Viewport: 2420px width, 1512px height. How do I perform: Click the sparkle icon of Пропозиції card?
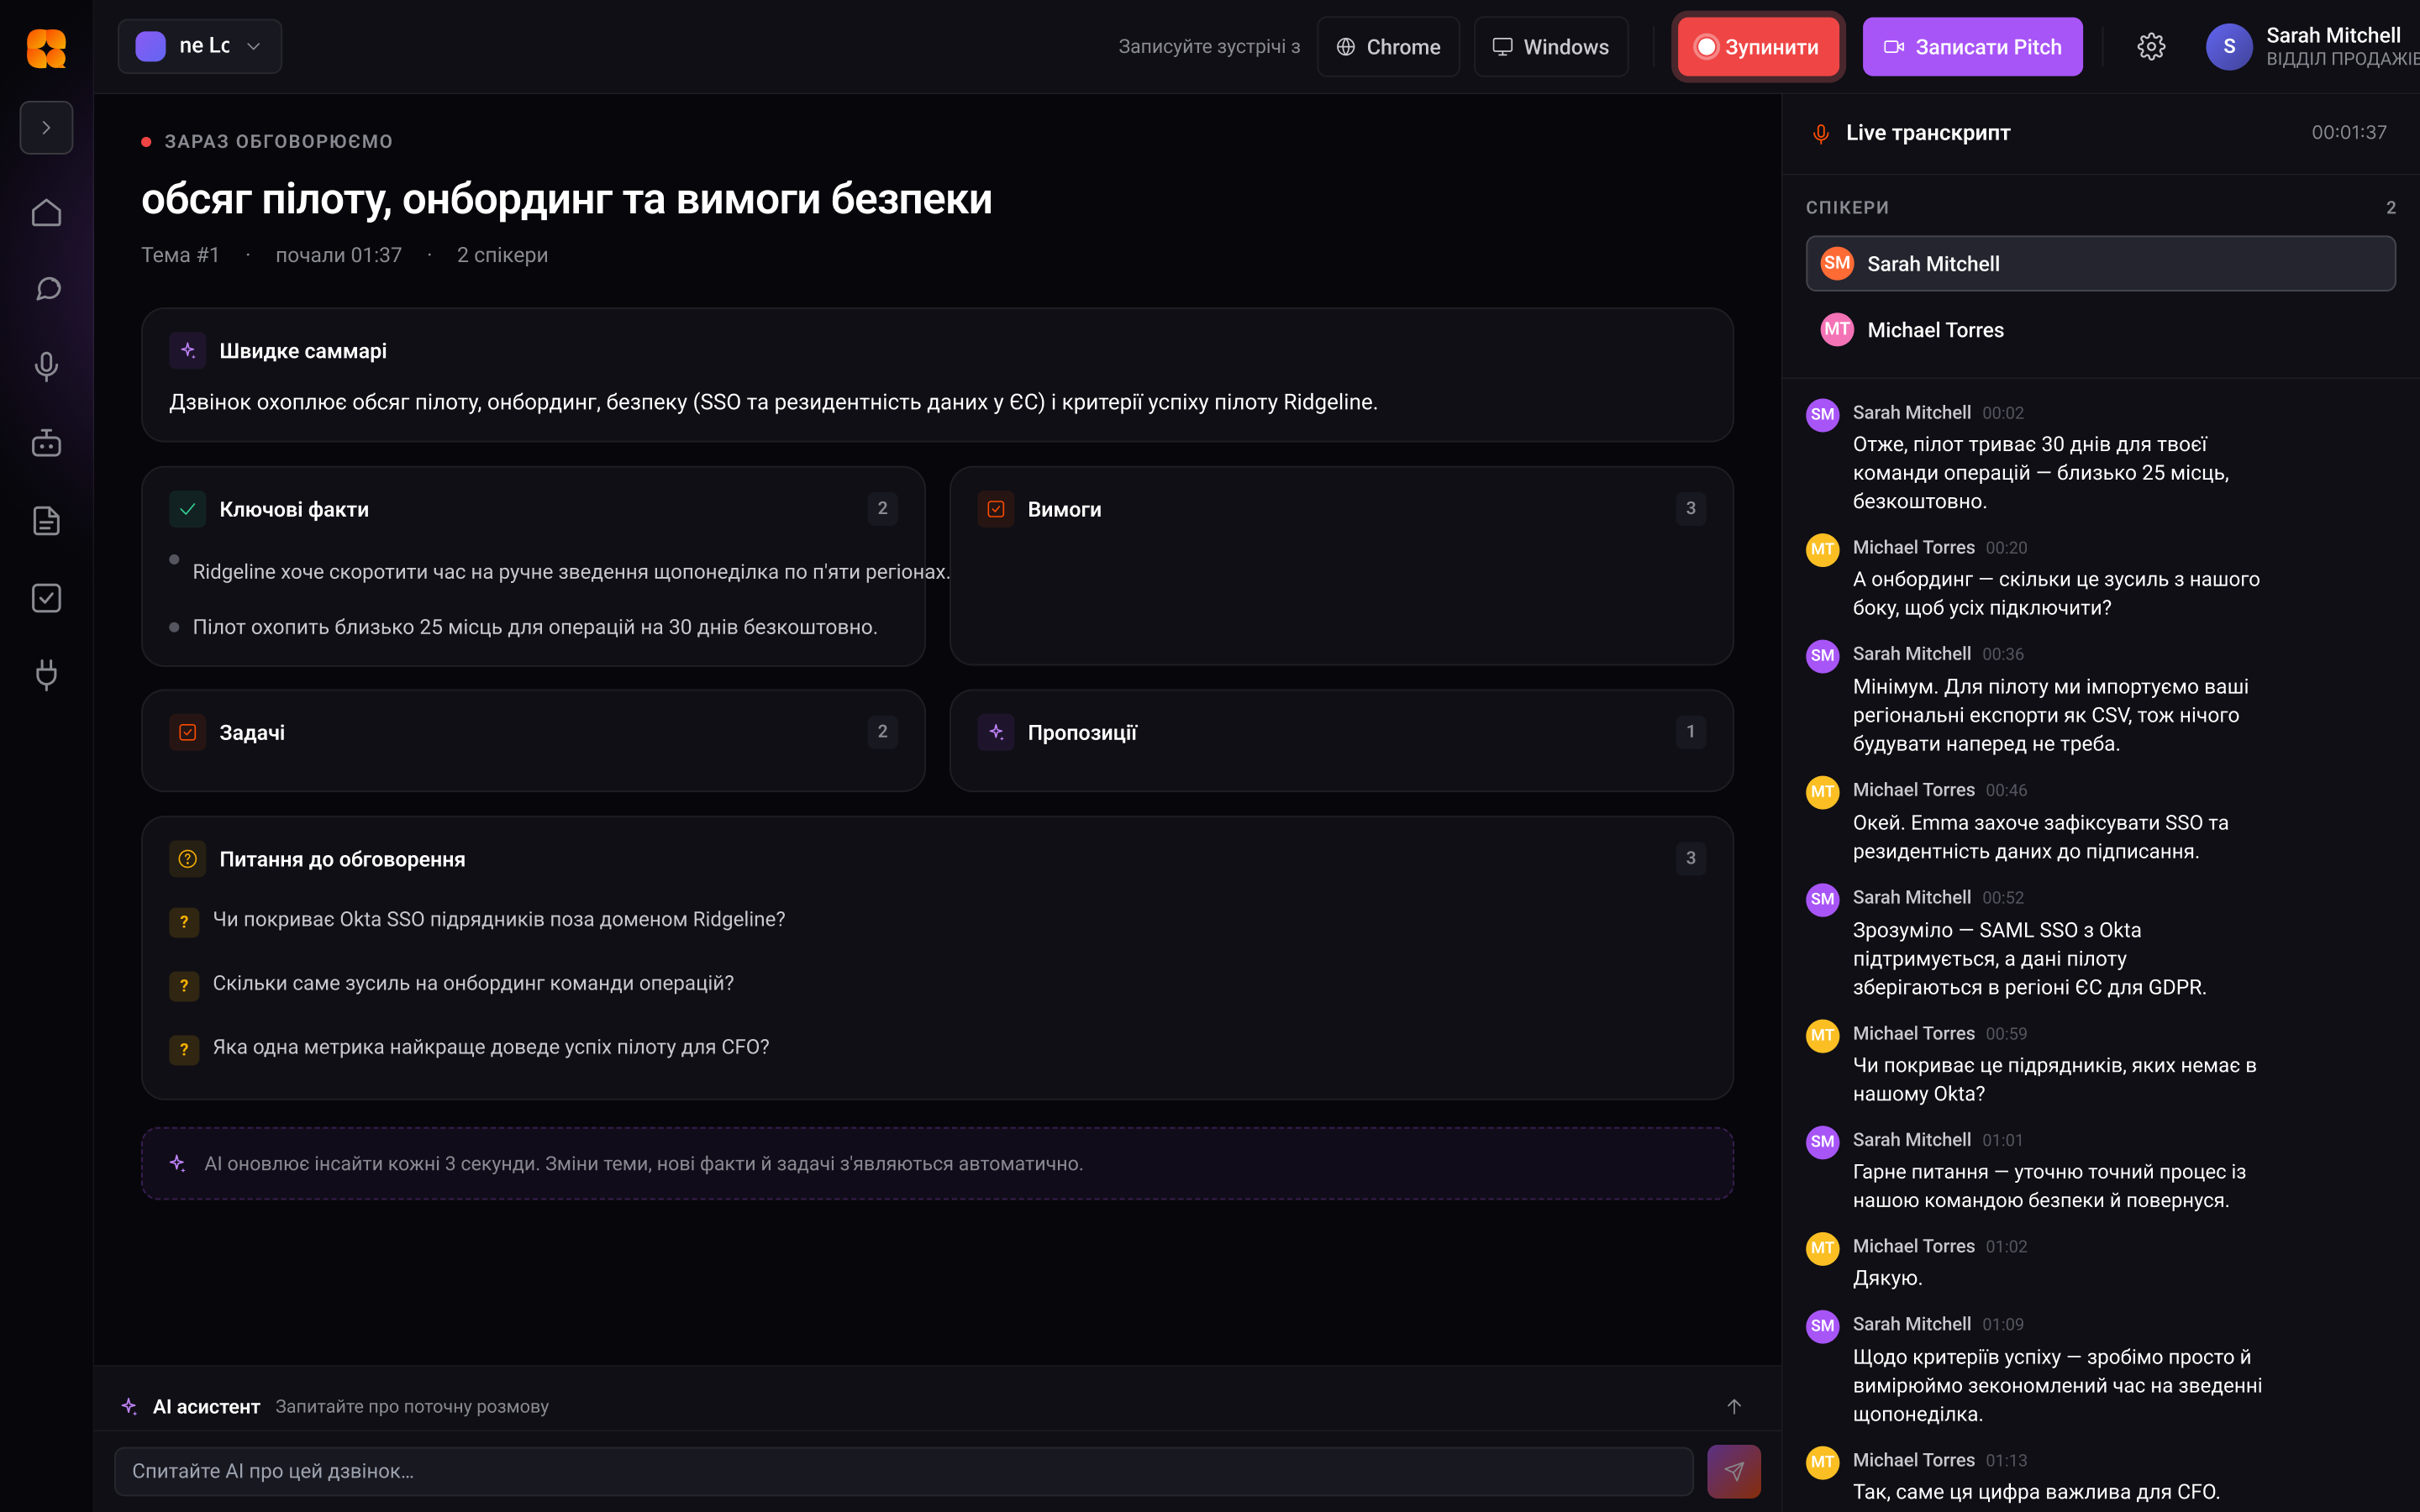(x=996, y=732)
